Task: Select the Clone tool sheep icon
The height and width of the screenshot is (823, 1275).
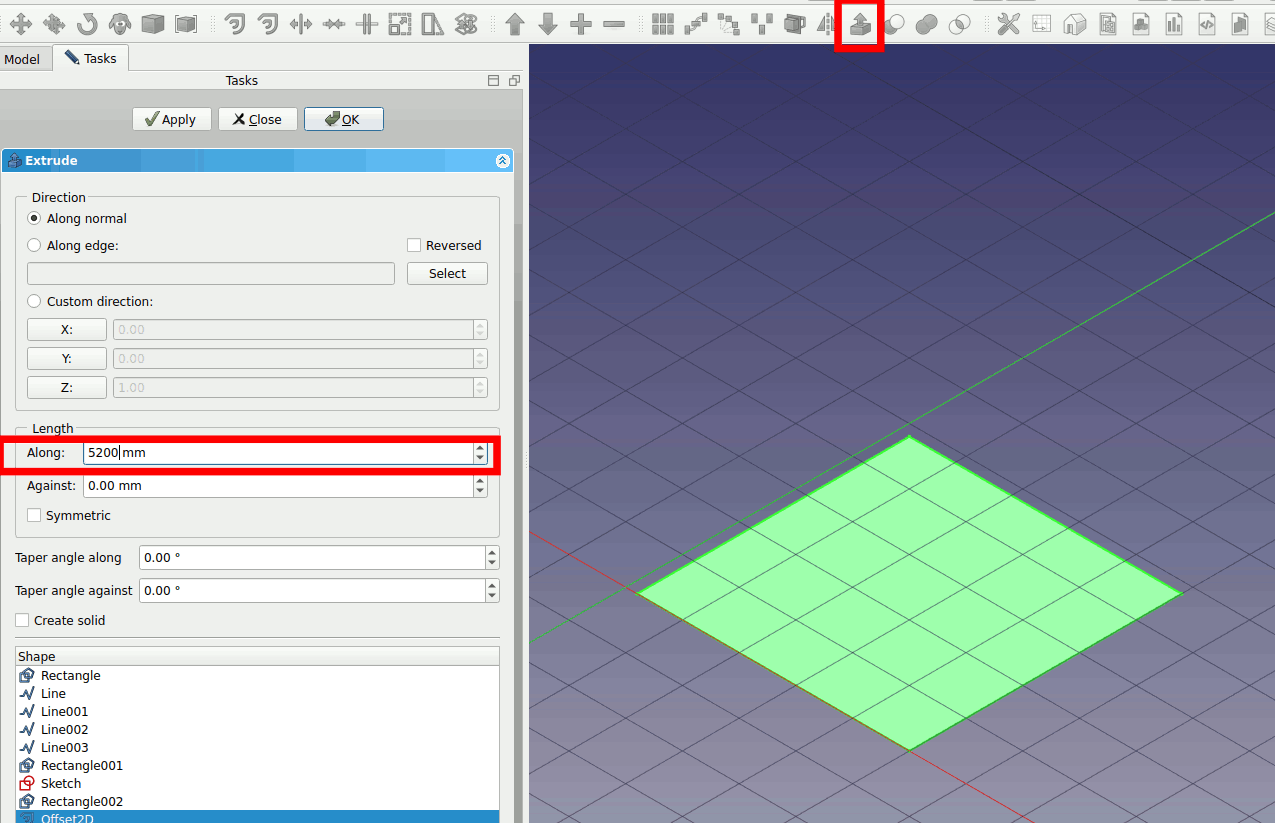Action: coord(120,24)
